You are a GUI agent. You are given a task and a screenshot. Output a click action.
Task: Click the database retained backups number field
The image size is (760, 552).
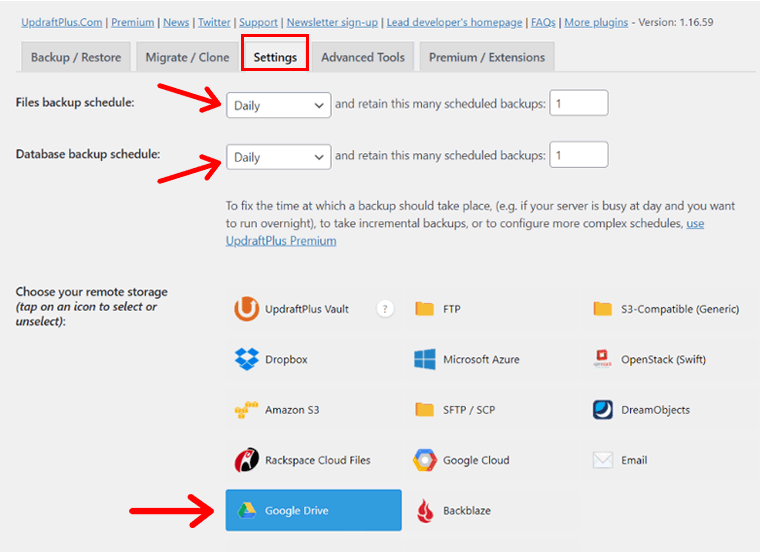579,155
